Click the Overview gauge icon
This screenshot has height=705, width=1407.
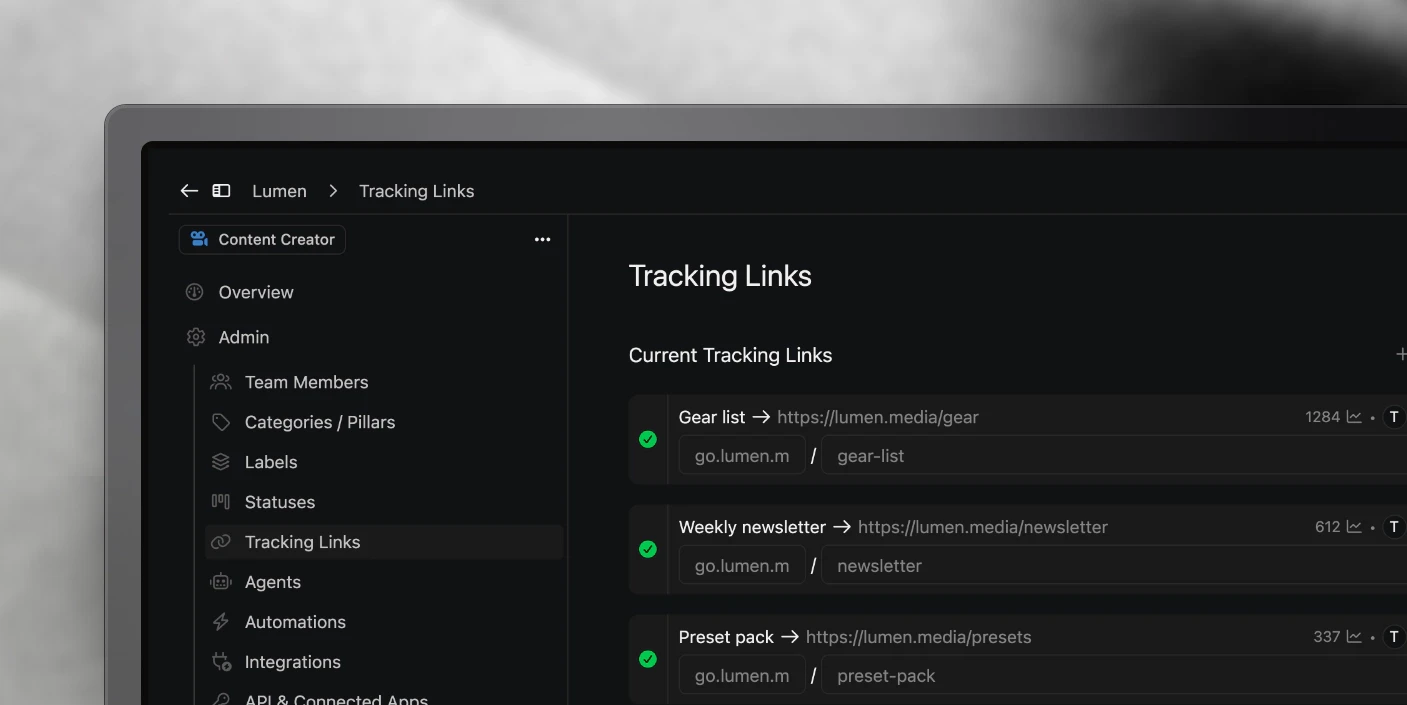195,292
